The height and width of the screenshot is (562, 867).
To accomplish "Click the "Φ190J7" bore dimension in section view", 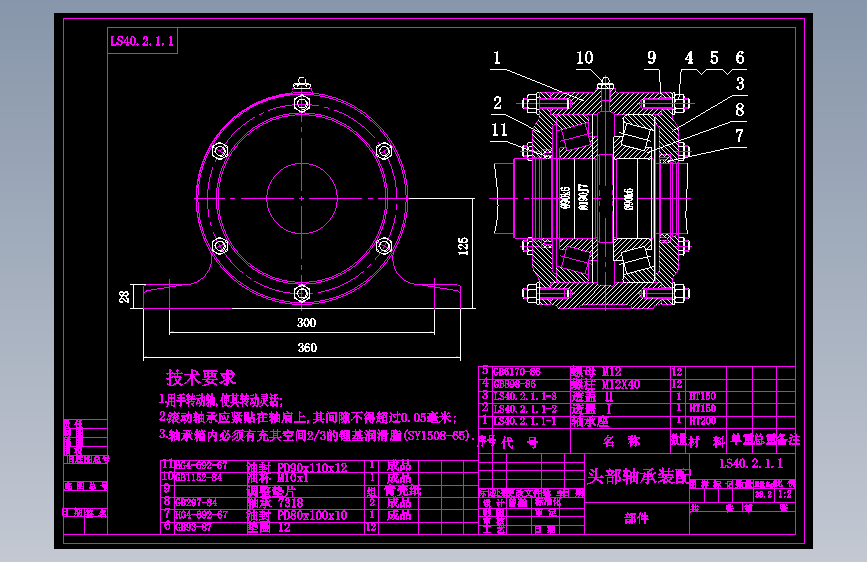I will tap(583, 197).
